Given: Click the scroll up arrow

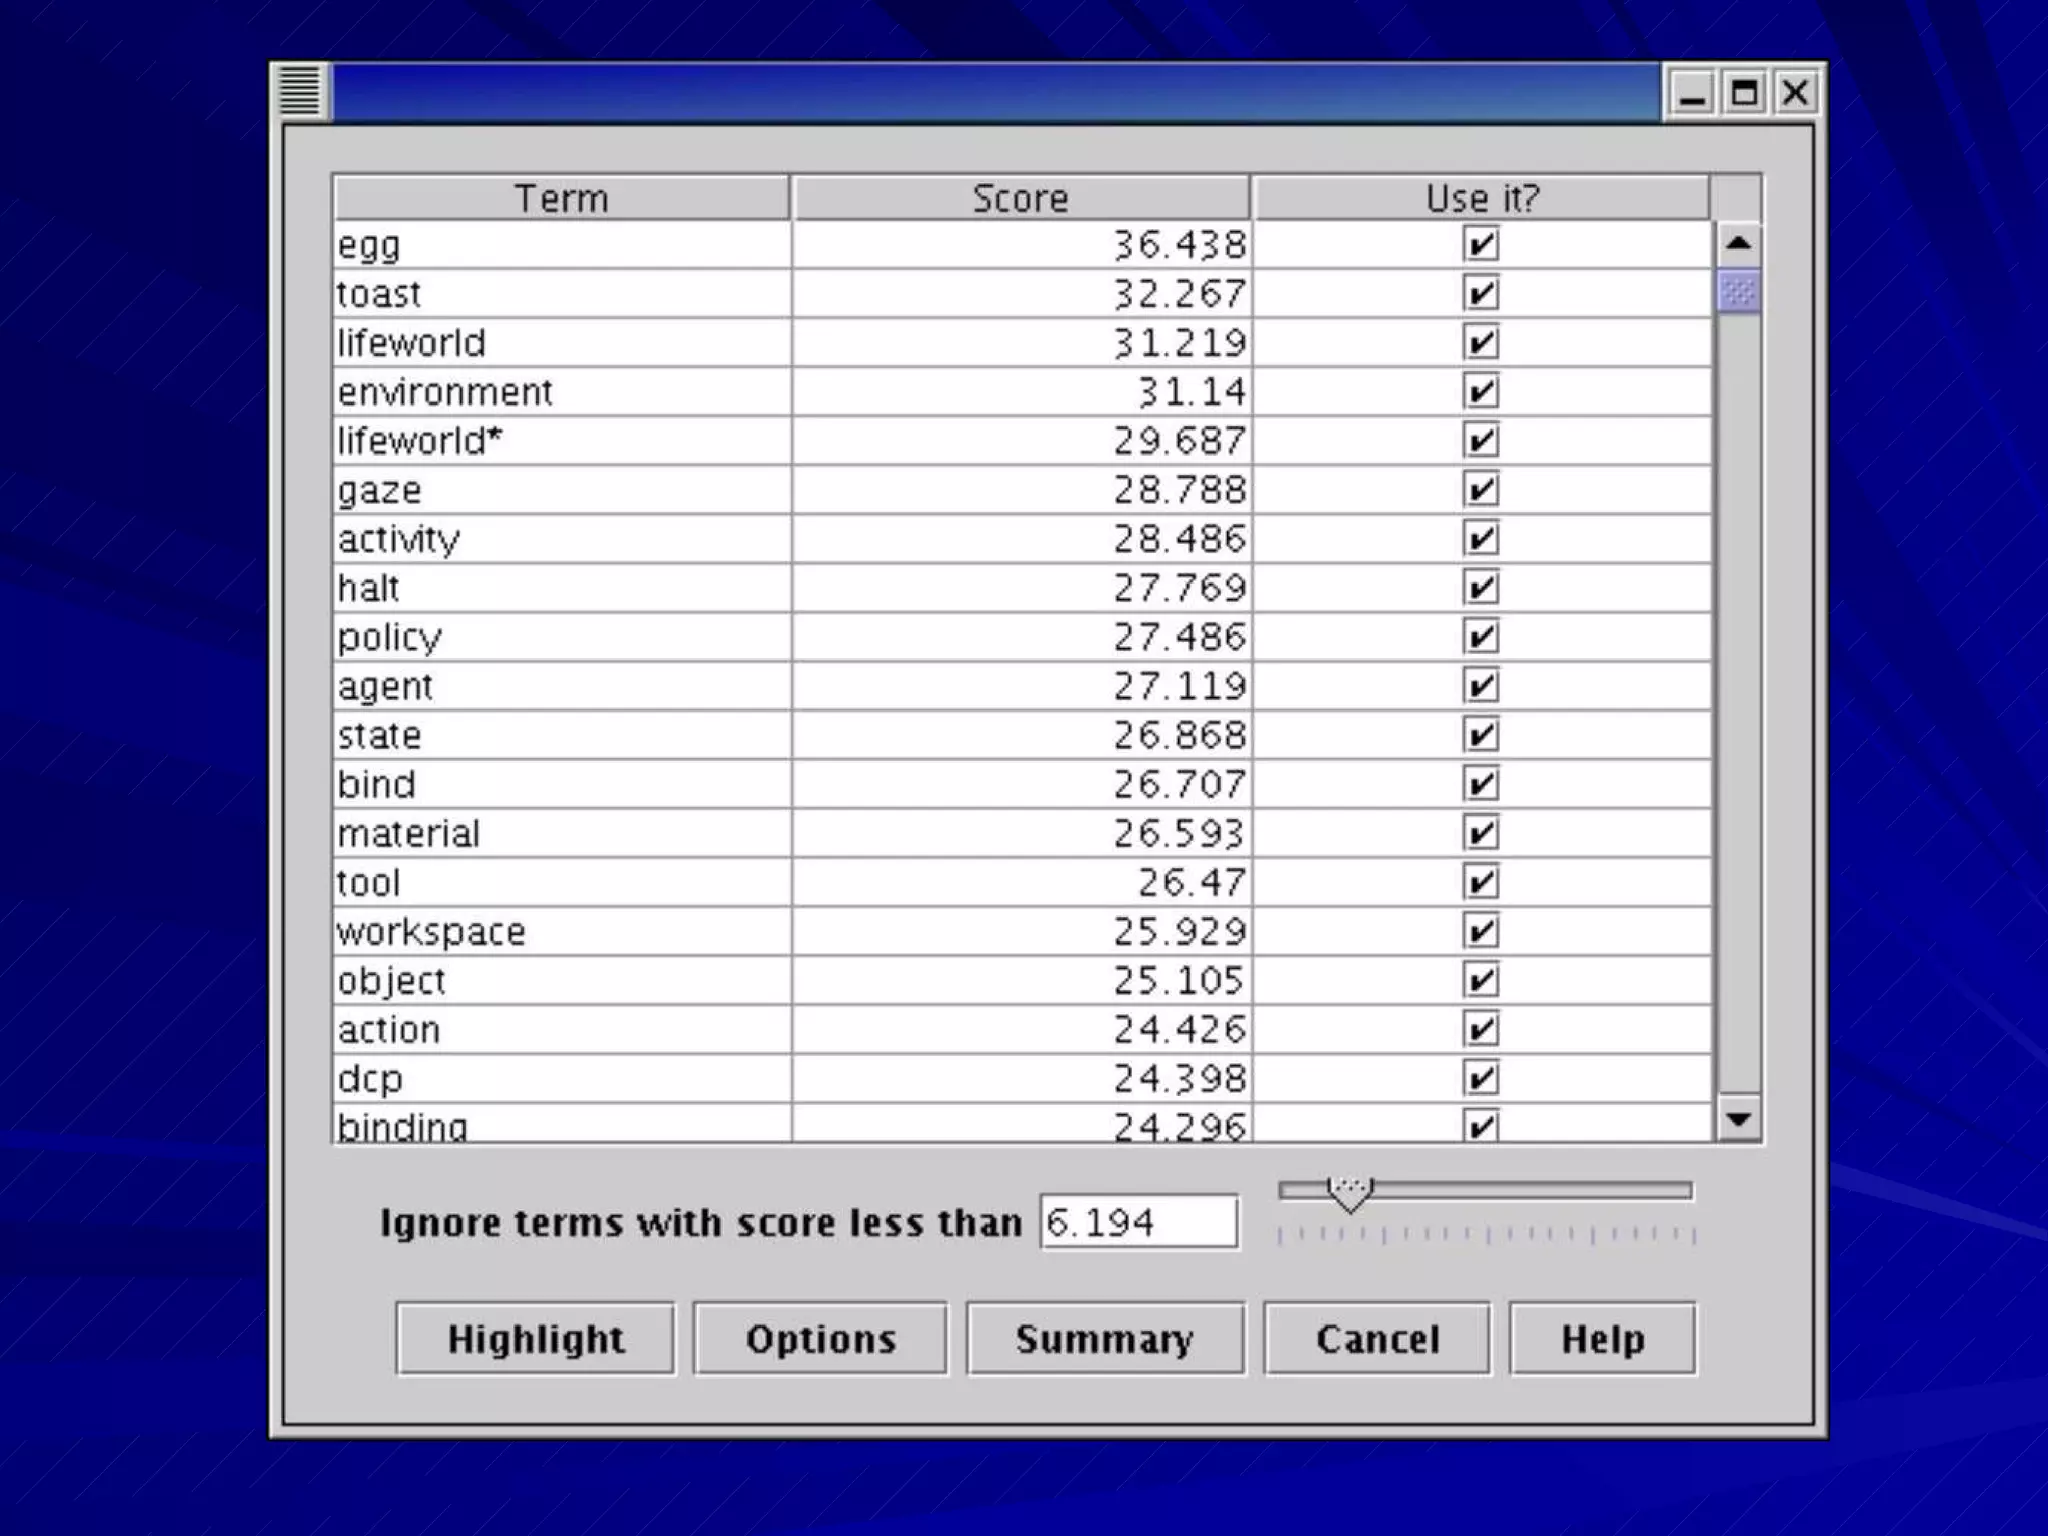Looking at the screenshot, I should (1738, 243).
